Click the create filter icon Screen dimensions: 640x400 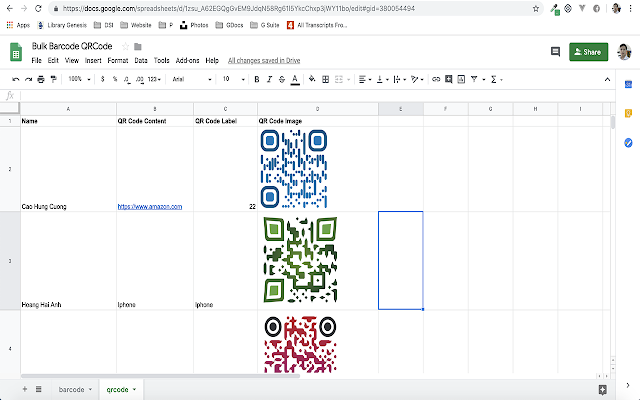click(x=474, y=79)
